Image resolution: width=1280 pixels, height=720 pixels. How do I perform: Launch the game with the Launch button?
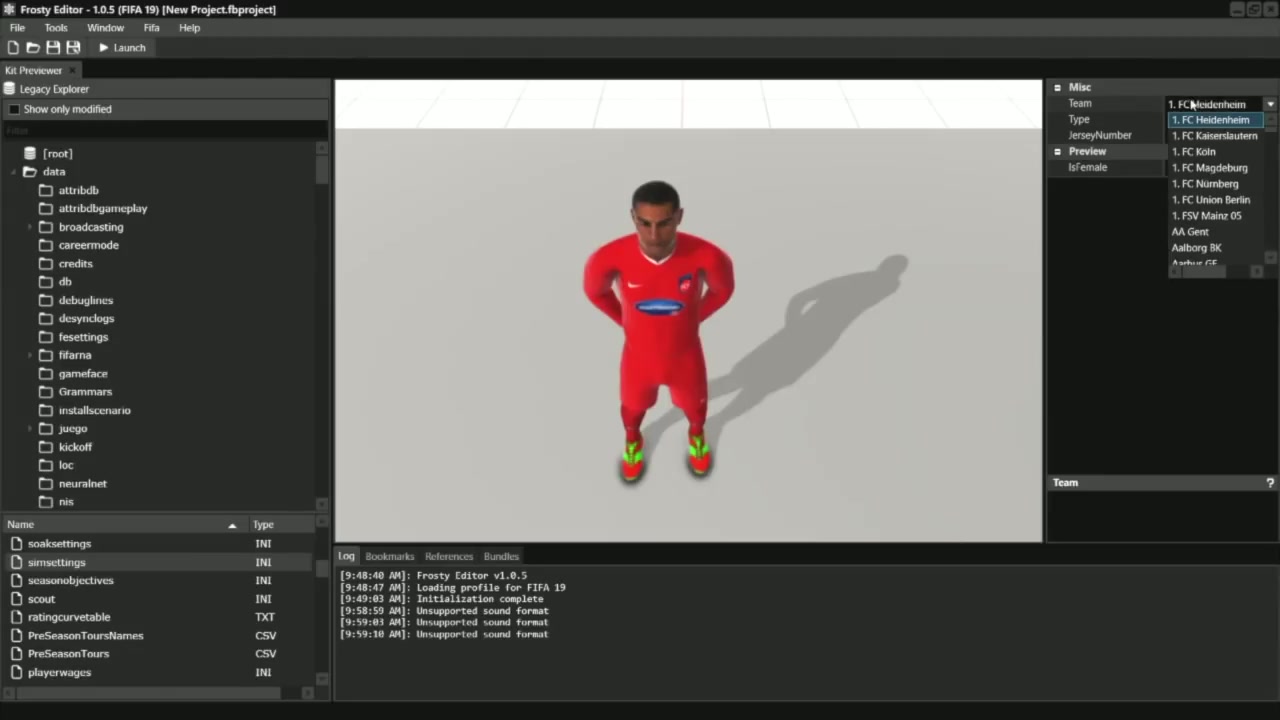click(122, 48)
